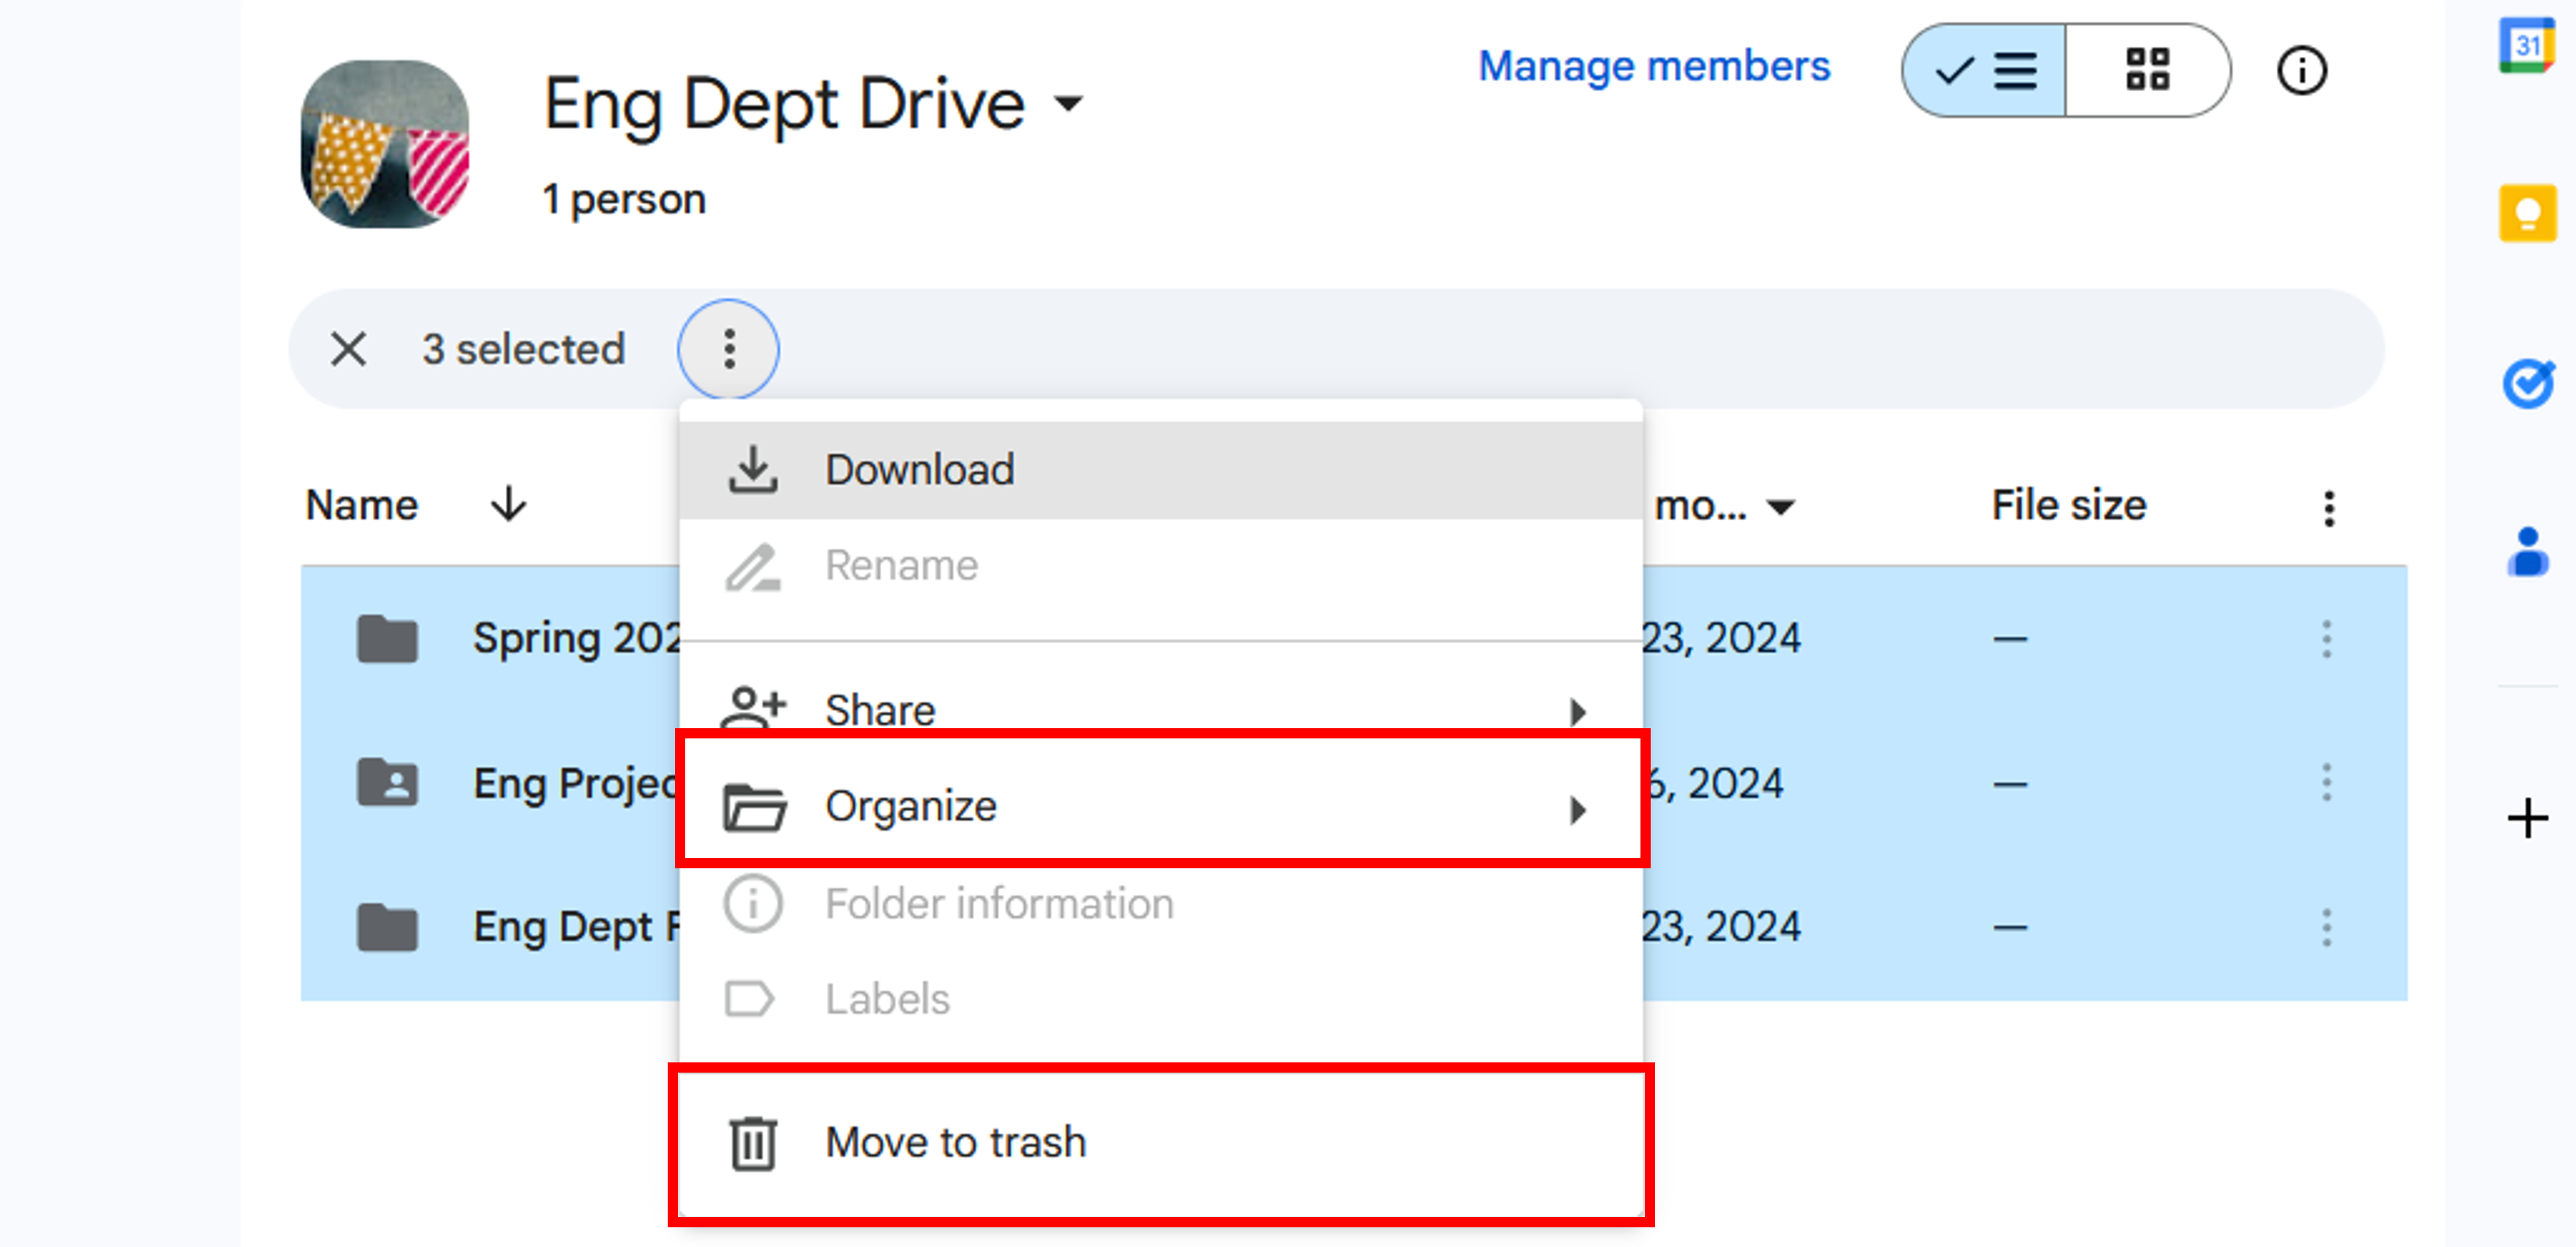This screenshot has height=1247, width=2576.
Task: Open Google Tasks side panel icon
Action: click(2526, 384)
